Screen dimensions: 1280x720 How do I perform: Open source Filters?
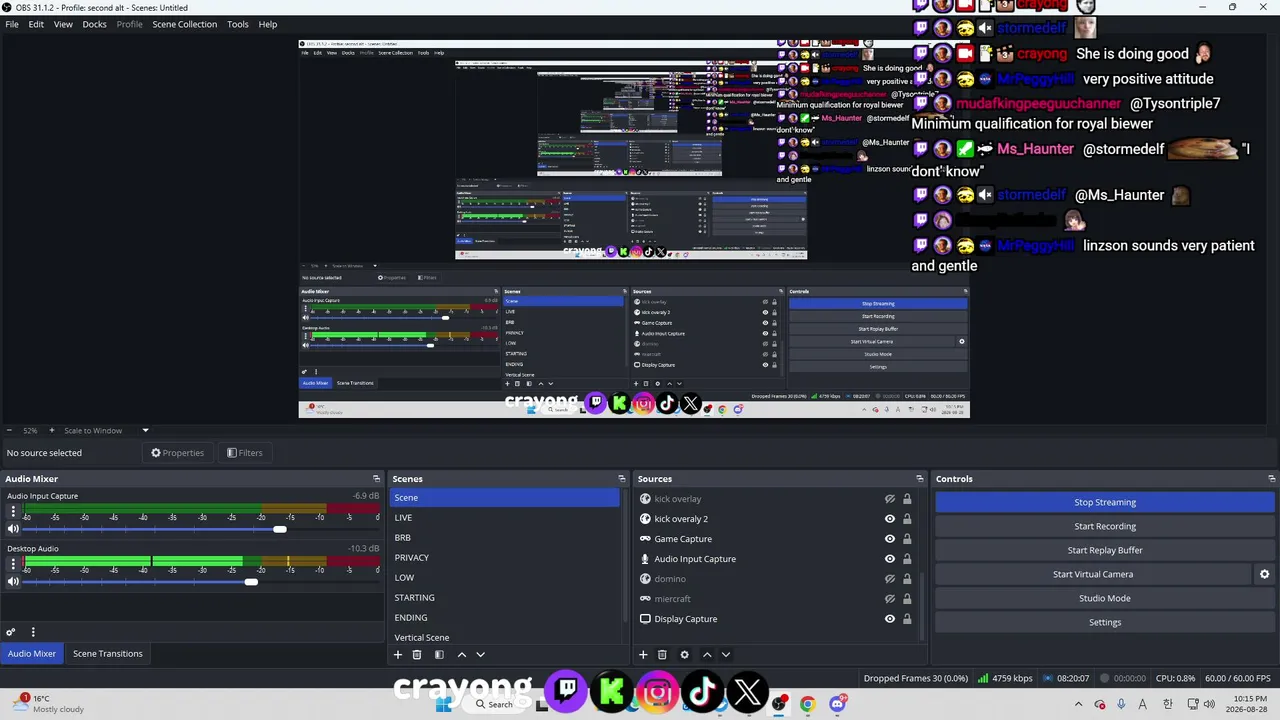[x=244, y=453]
